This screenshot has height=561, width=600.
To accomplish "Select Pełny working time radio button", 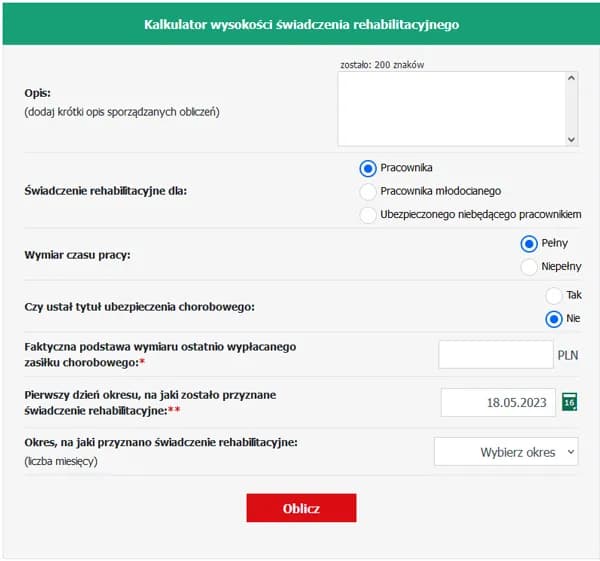I will pos(530,243).
